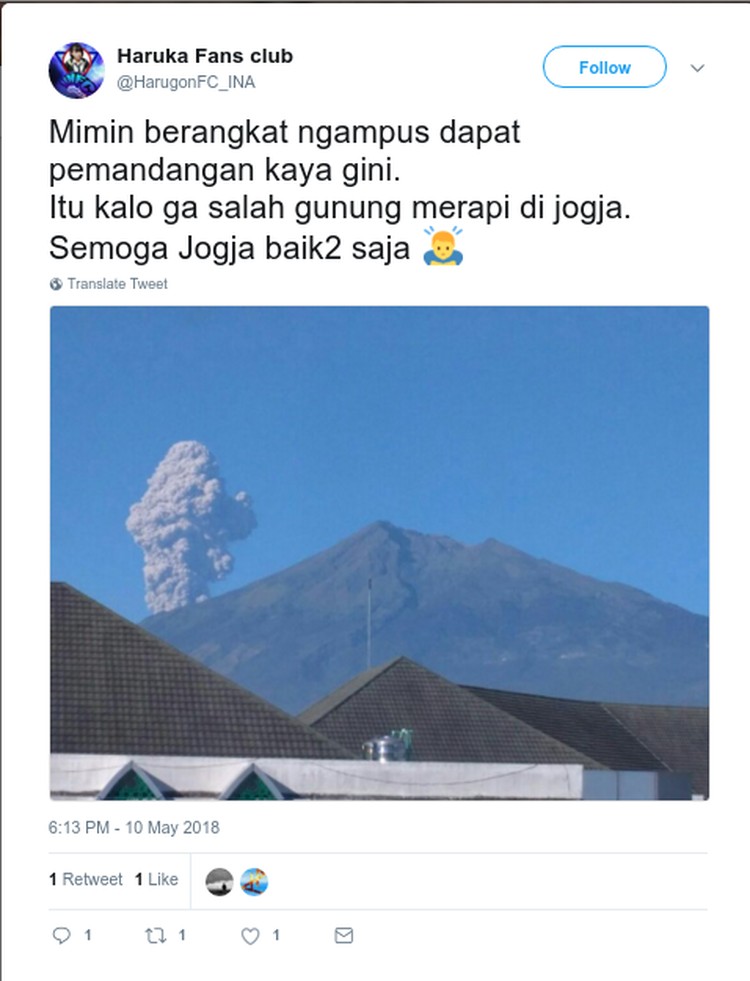Click the reply speech bubble icon

click(61, 935)
